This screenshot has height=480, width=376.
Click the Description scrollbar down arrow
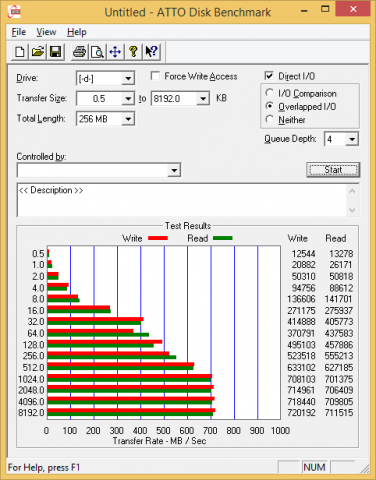tap(352, 210)
